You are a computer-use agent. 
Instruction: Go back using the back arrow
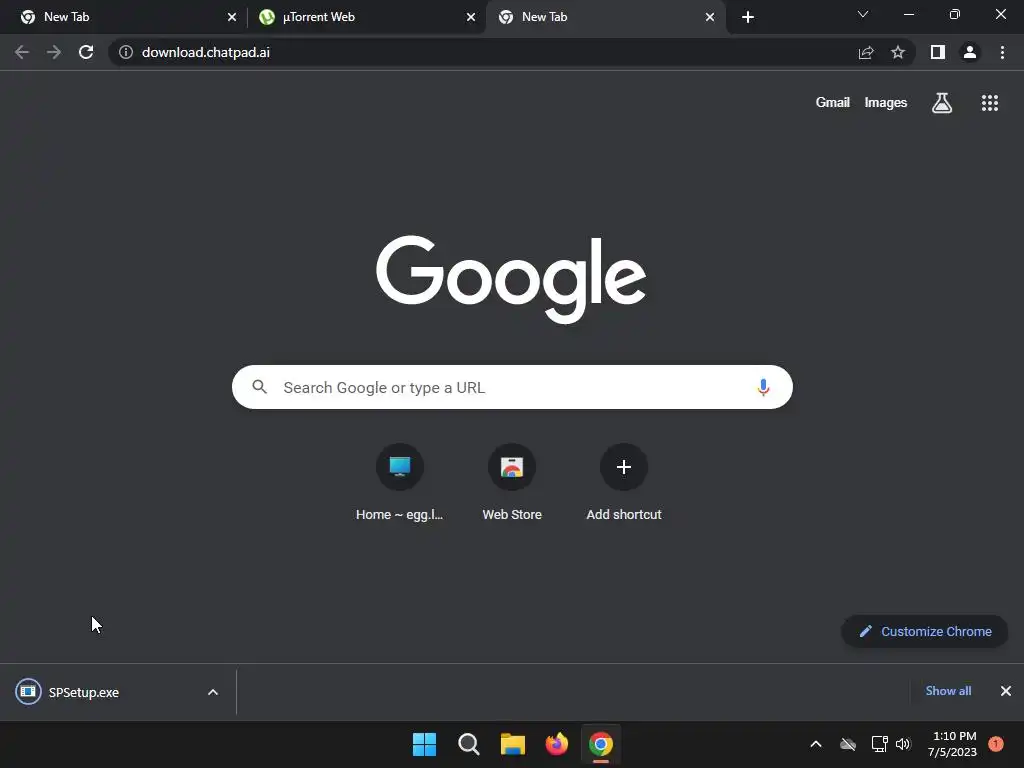22,52
